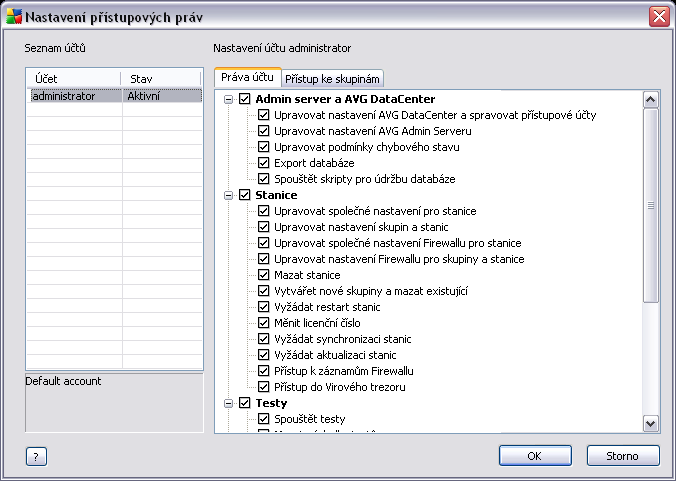Toggle Upravovat nastavení skupin a stanic checkbox
The height and width of the screenshot is (481, 676).
click(x=263, y=227)
